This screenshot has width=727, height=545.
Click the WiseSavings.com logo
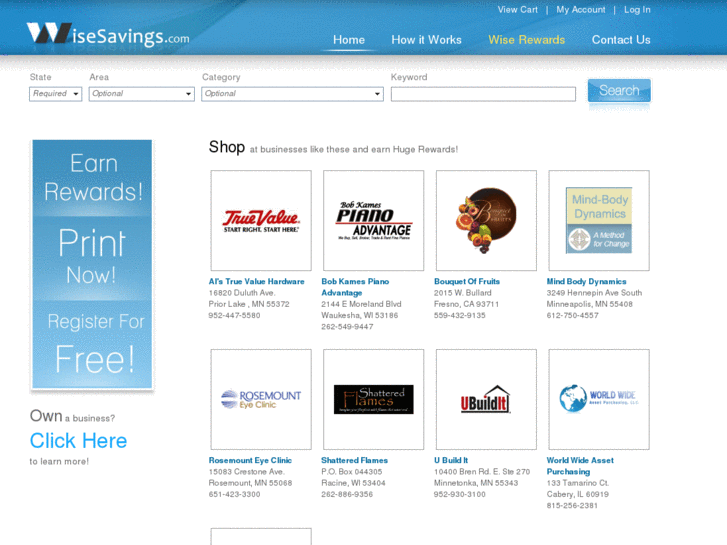tap(108, 35)
